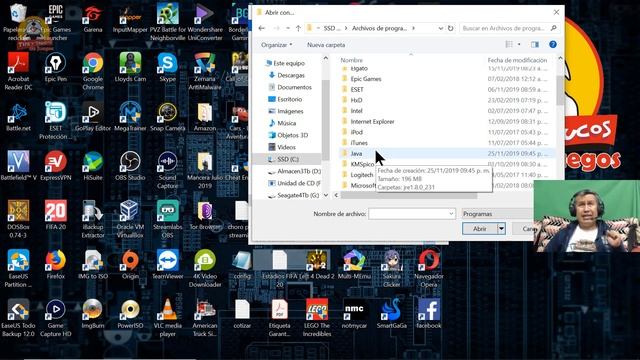Open the Acrobat Reader DC desktop icon
This screenshot has width=640, height=360.
click(18, 71)
